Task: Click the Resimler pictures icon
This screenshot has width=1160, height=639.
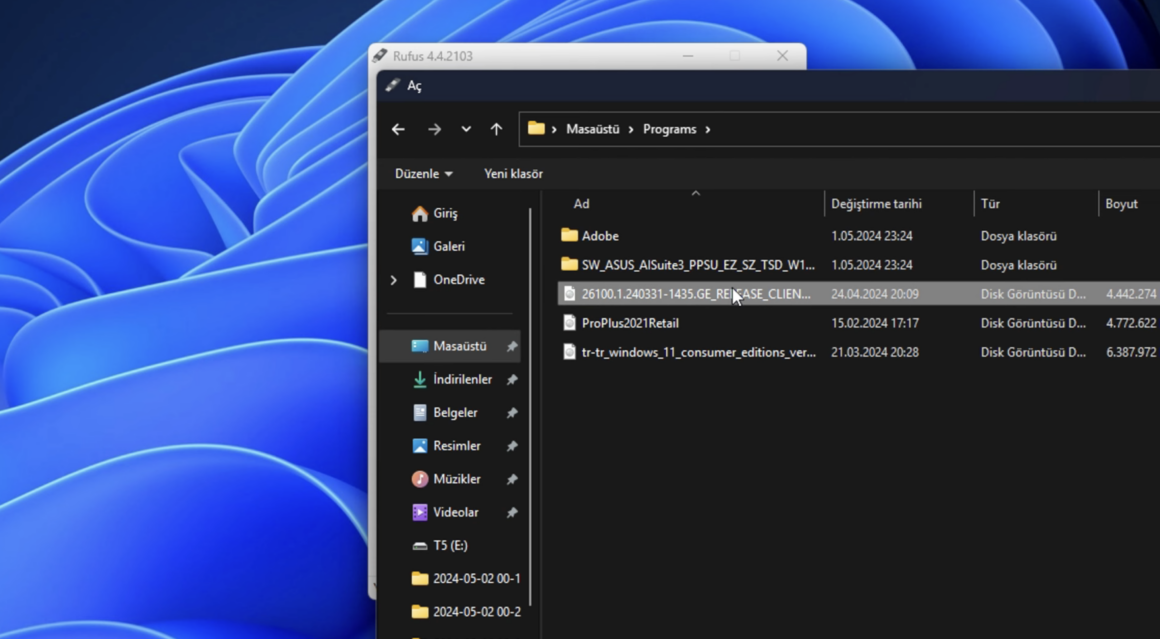Action: (419, 446)
